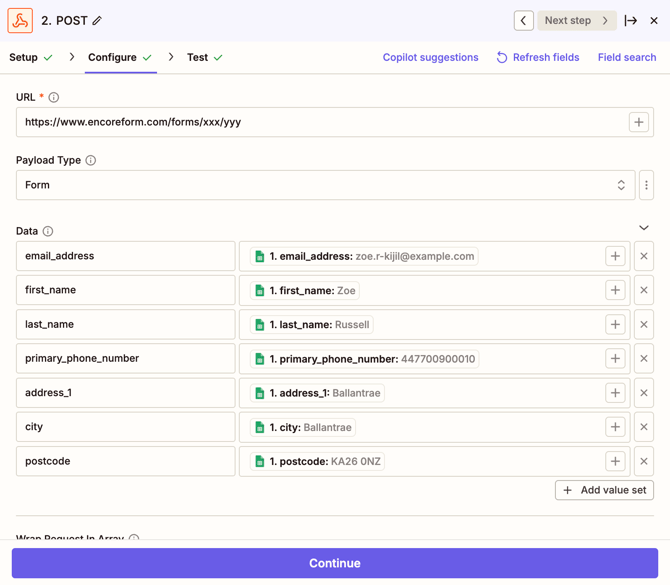Click the info icon next to URL
The width and height of the screenshot is (670, 585).
[54, 98]
